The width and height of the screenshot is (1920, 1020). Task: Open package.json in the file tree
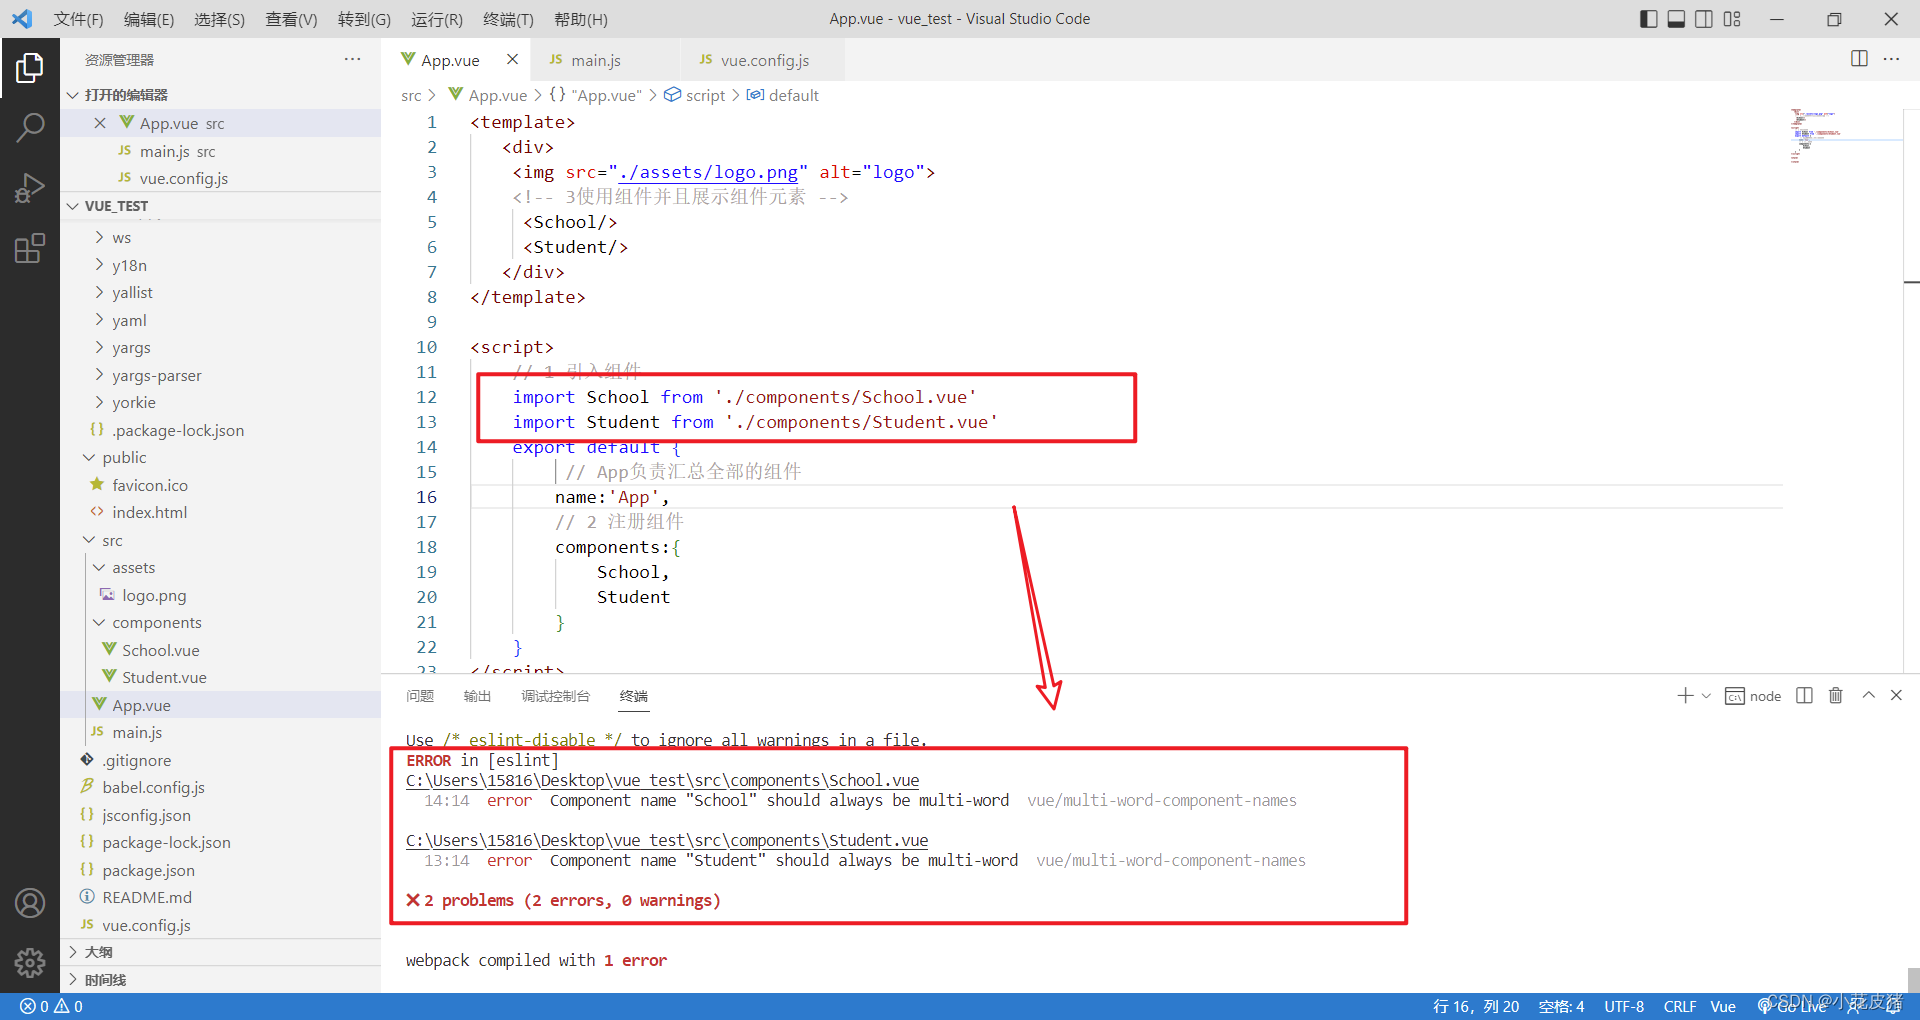point(220,870)
